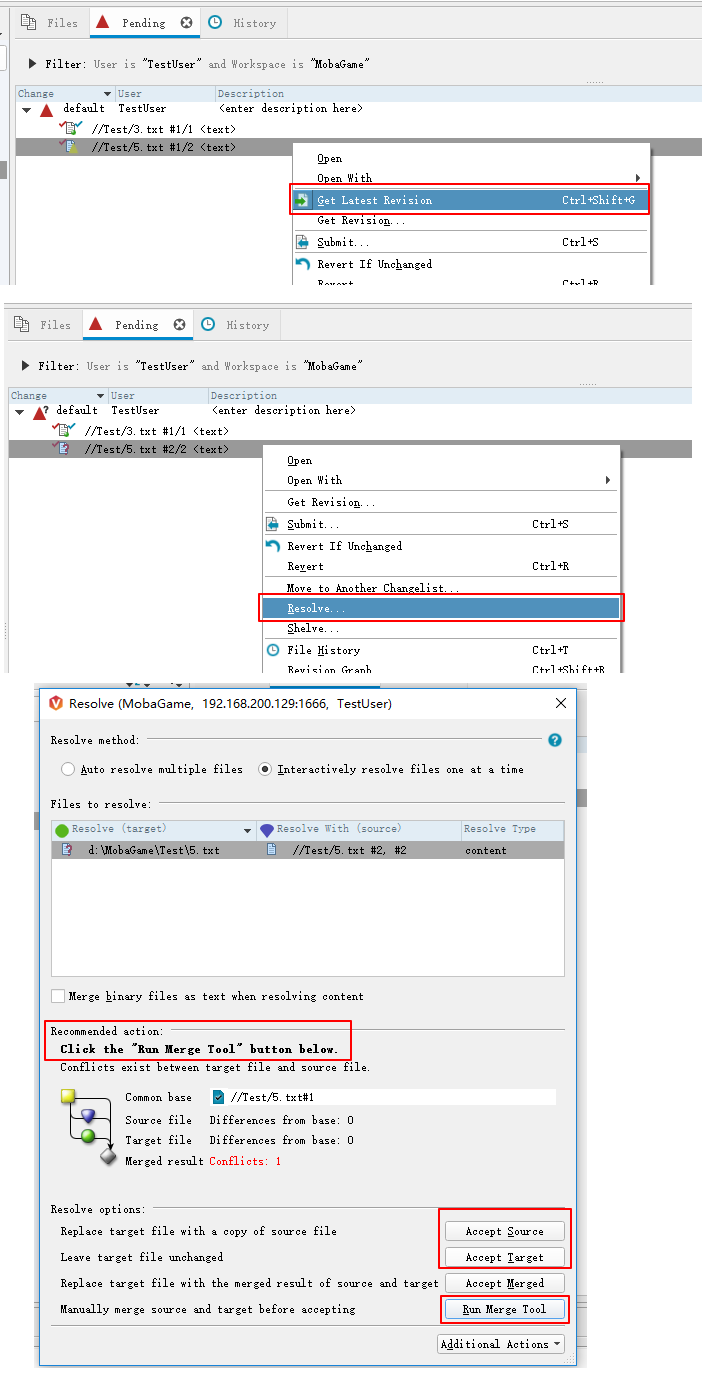Select Interactively resolve files one at a time
The width and height of the screenshot is (716, 1377).
click(265, 769)
